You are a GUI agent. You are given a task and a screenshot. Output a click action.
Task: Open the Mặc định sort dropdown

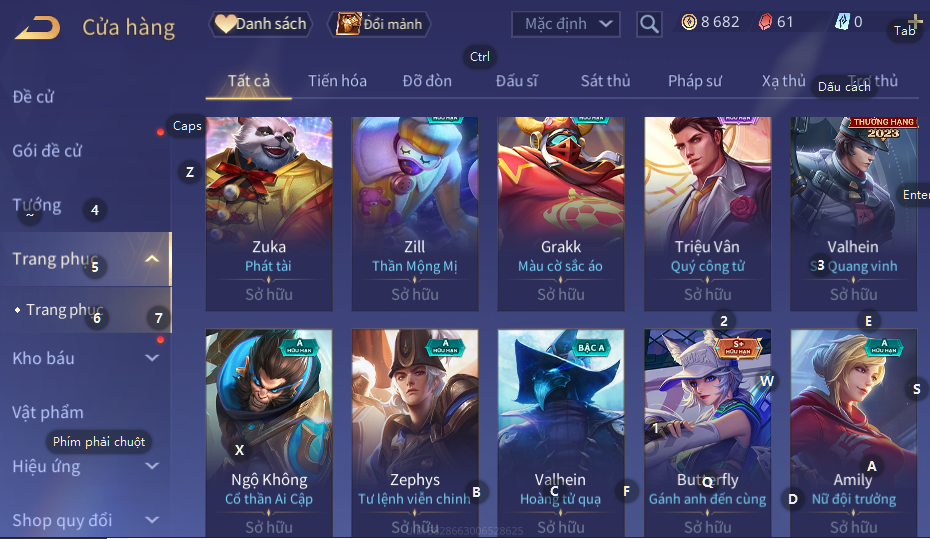[x=566, y=24]
